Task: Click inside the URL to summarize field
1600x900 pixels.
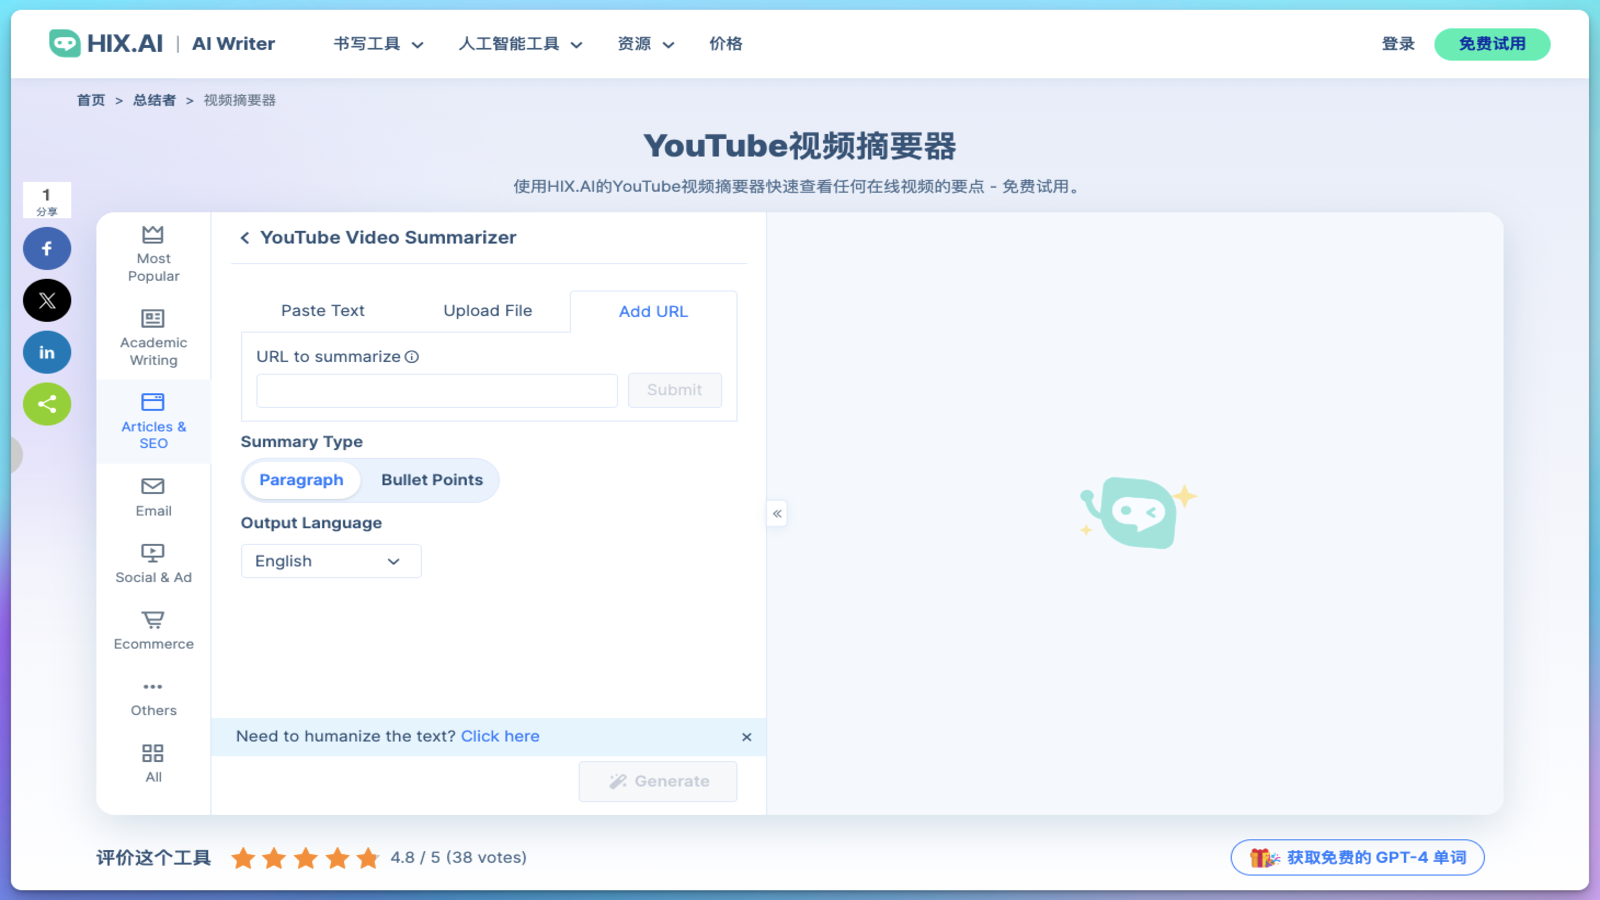Action: [436, 390]
